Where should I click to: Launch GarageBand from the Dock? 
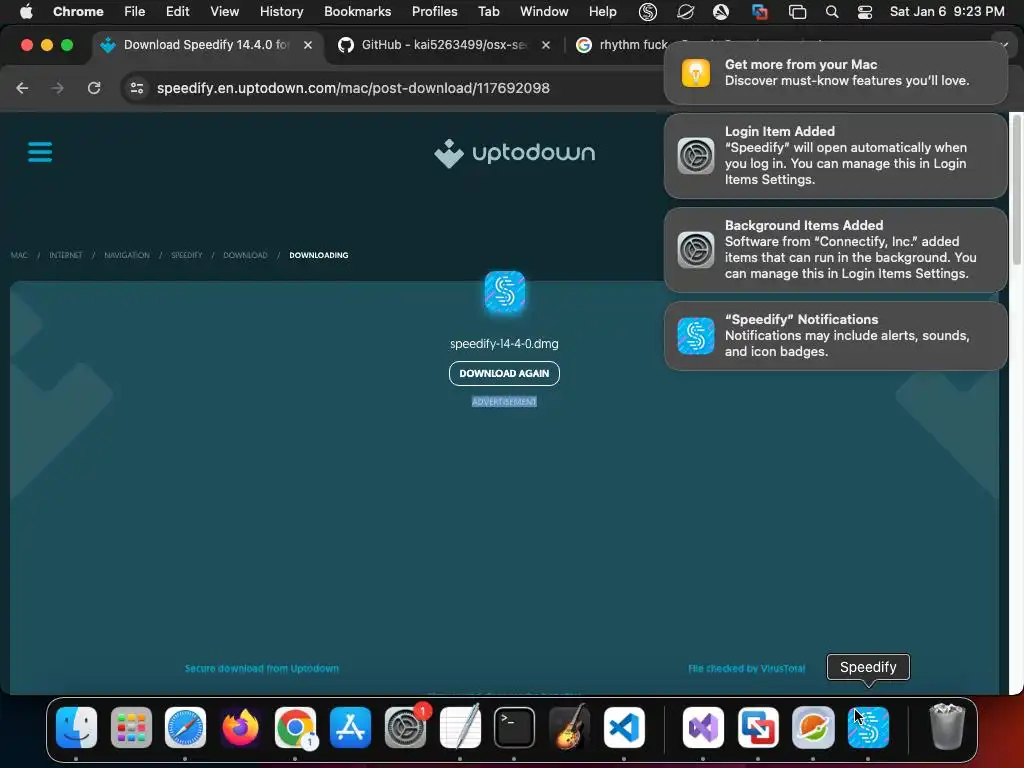tap(569, 727)
